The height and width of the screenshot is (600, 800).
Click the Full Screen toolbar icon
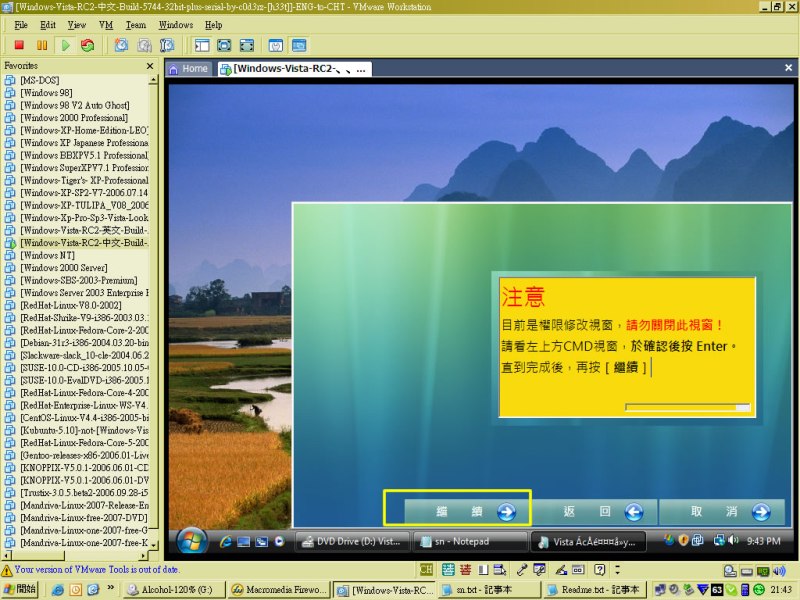(x=224, y=45)
